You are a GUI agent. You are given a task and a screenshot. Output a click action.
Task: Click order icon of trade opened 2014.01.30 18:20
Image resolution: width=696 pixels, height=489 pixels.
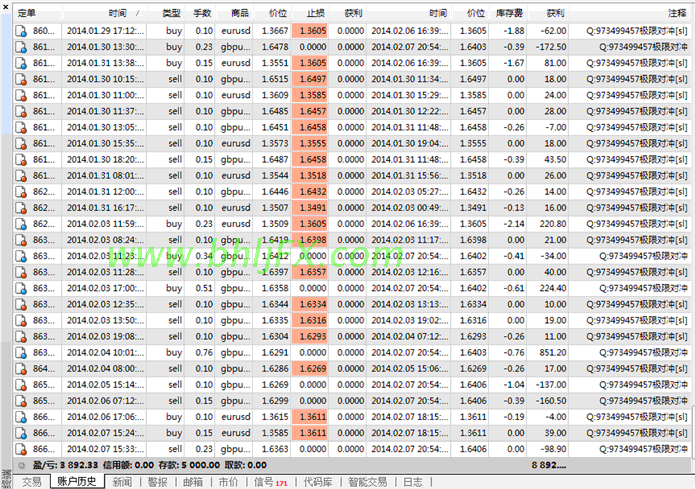point(21,160)
